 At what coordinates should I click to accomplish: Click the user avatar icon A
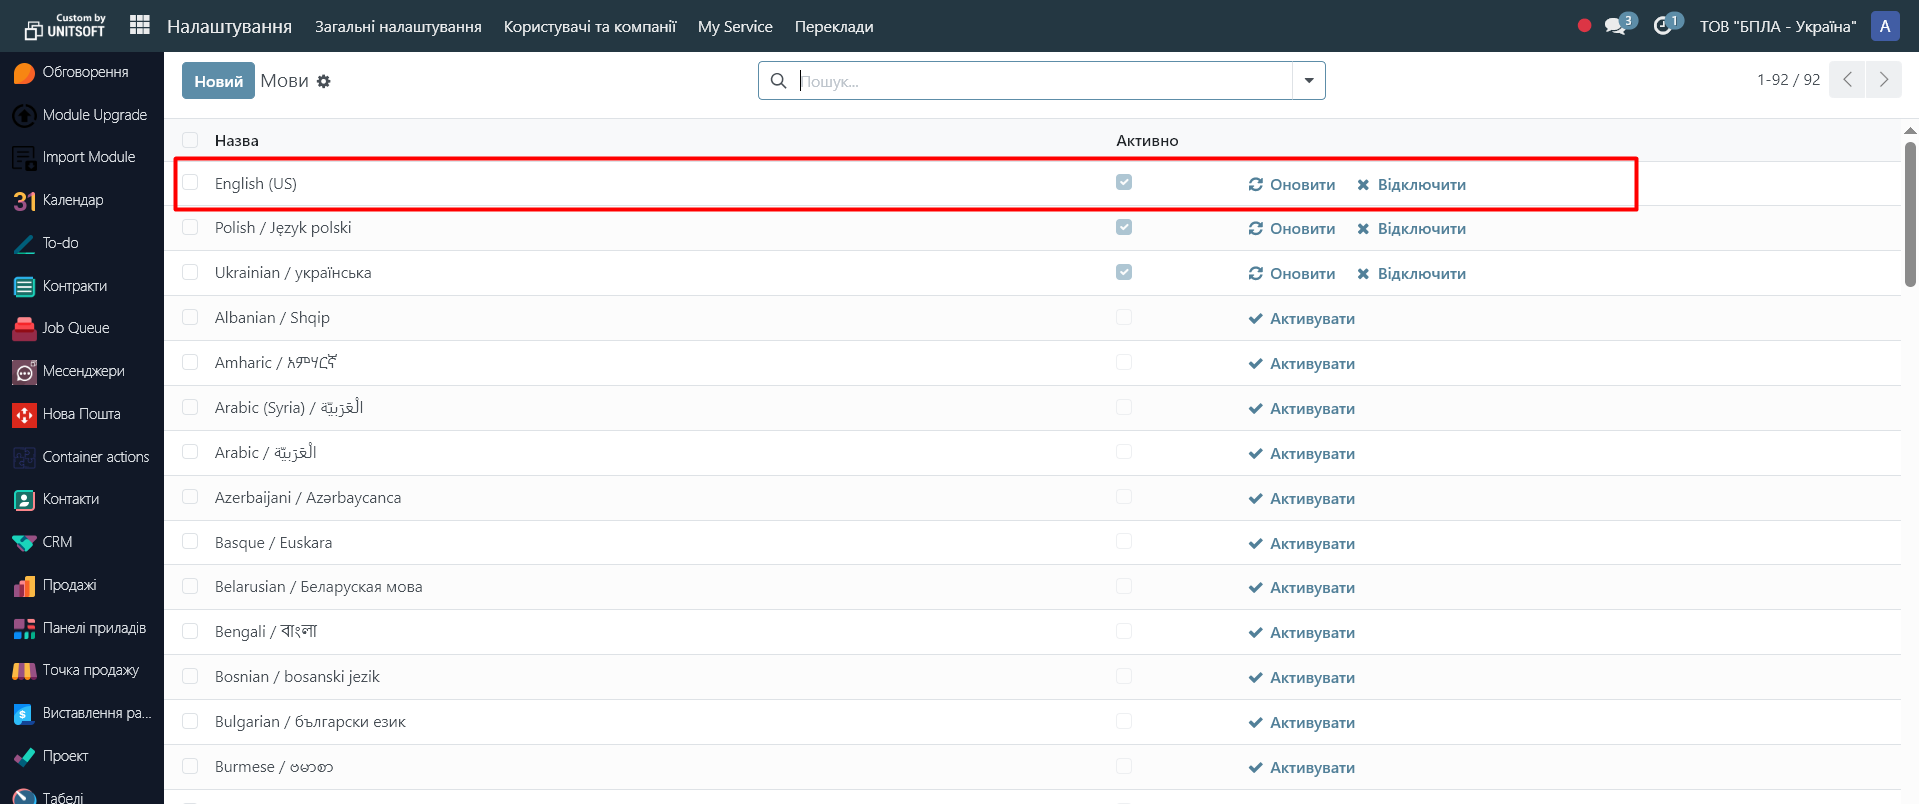(x=1884, y=26)
